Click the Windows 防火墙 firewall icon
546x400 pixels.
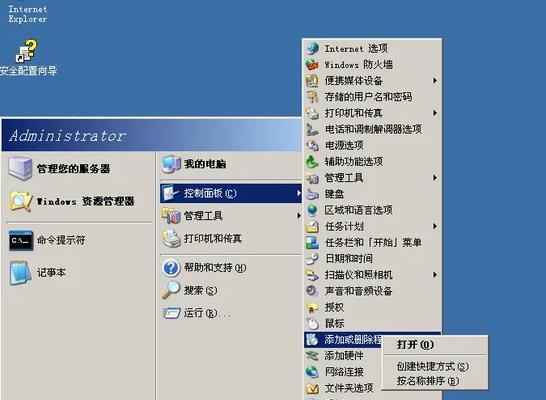(312, 64)
